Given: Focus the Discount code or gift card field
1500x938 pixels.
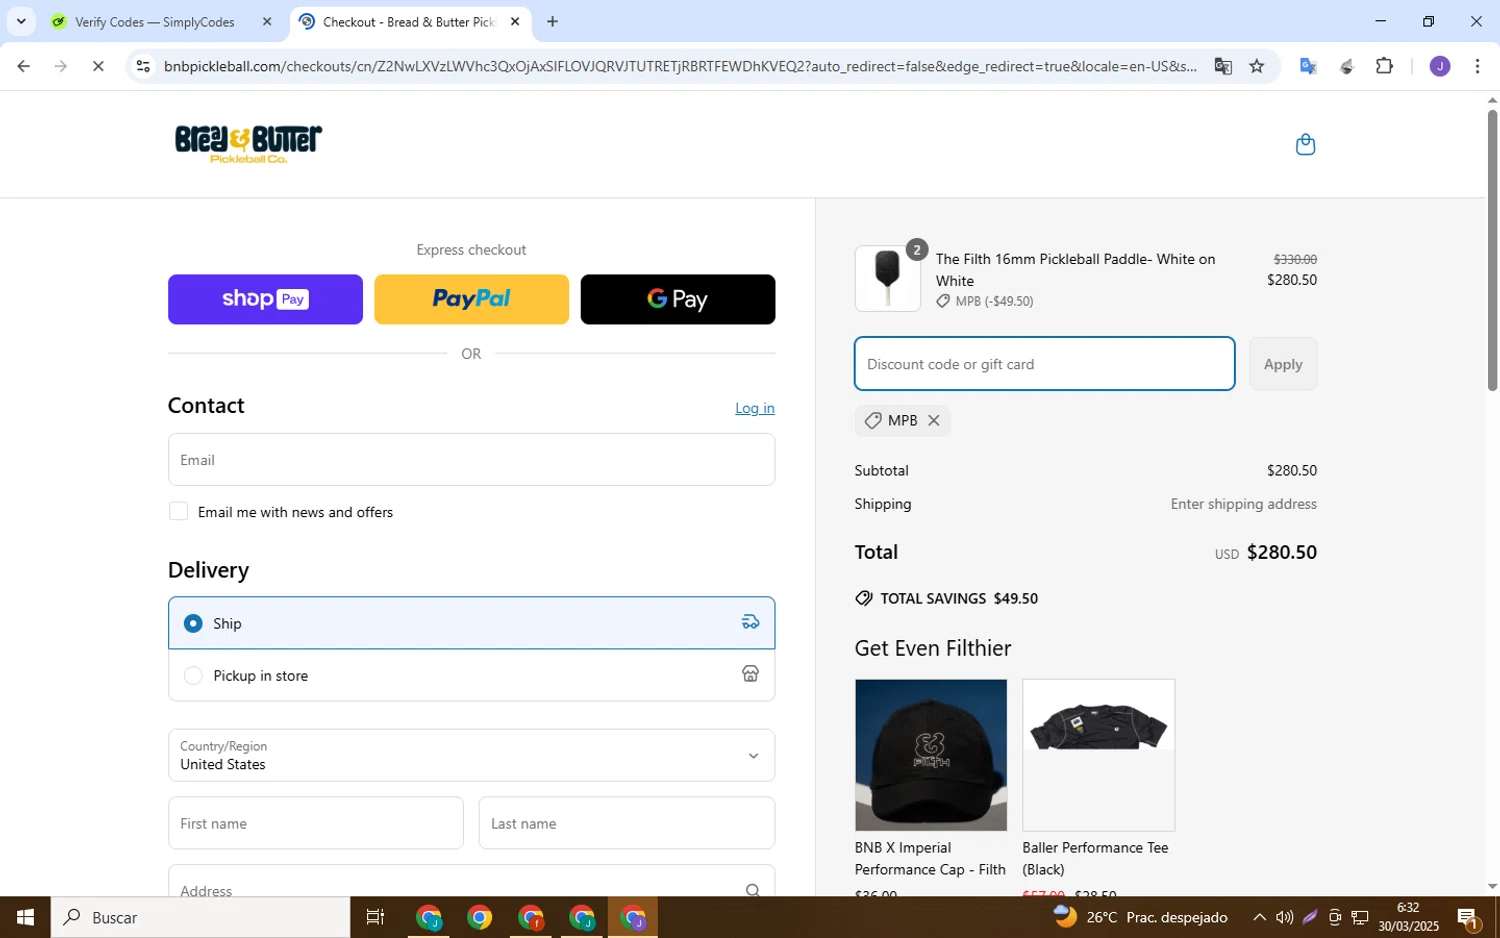Looking at the screenshot, I should click(x=1044, y=364).
